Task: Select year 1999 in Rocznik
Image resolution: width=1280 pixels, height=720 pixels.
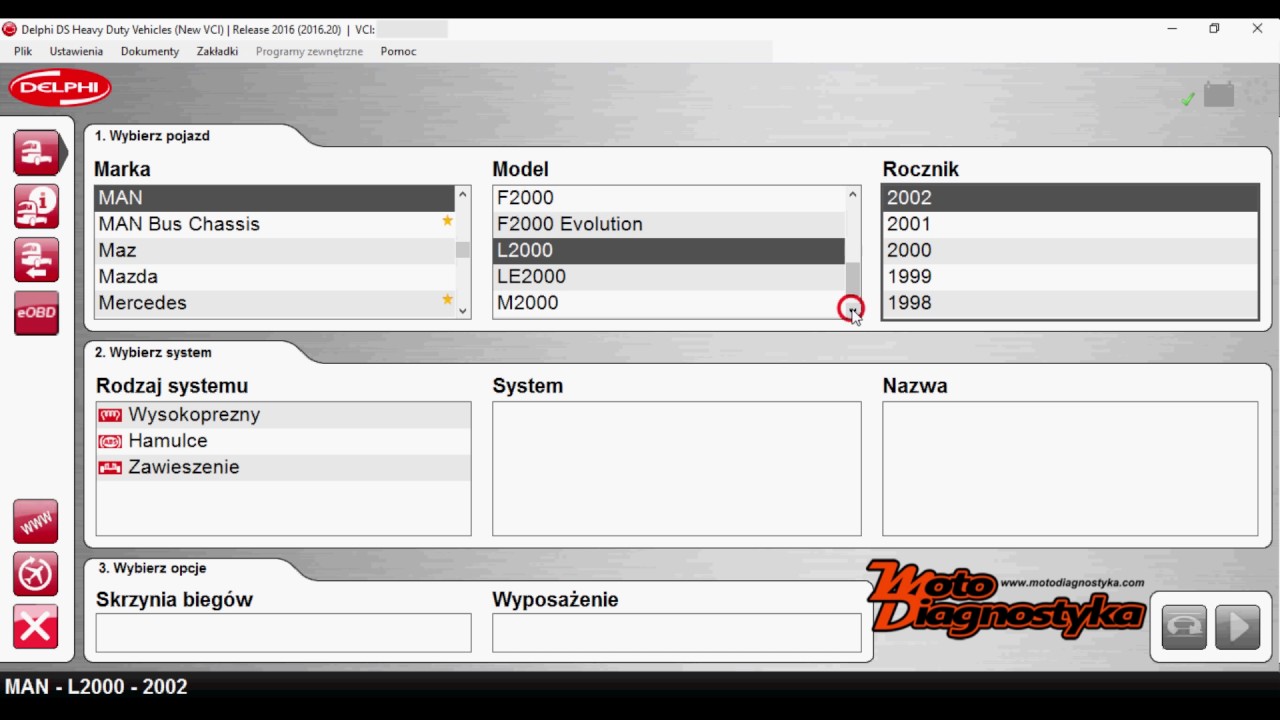Action: 1070,276
